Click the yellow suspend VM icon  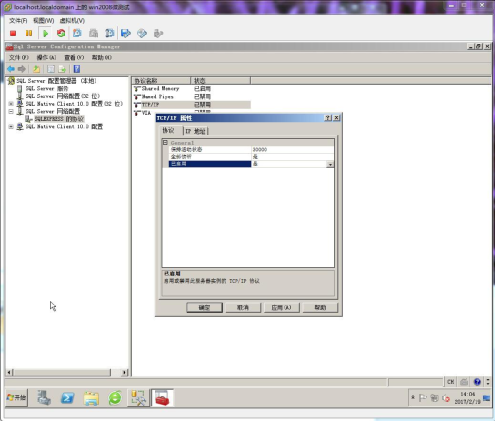tap(29, 33)
